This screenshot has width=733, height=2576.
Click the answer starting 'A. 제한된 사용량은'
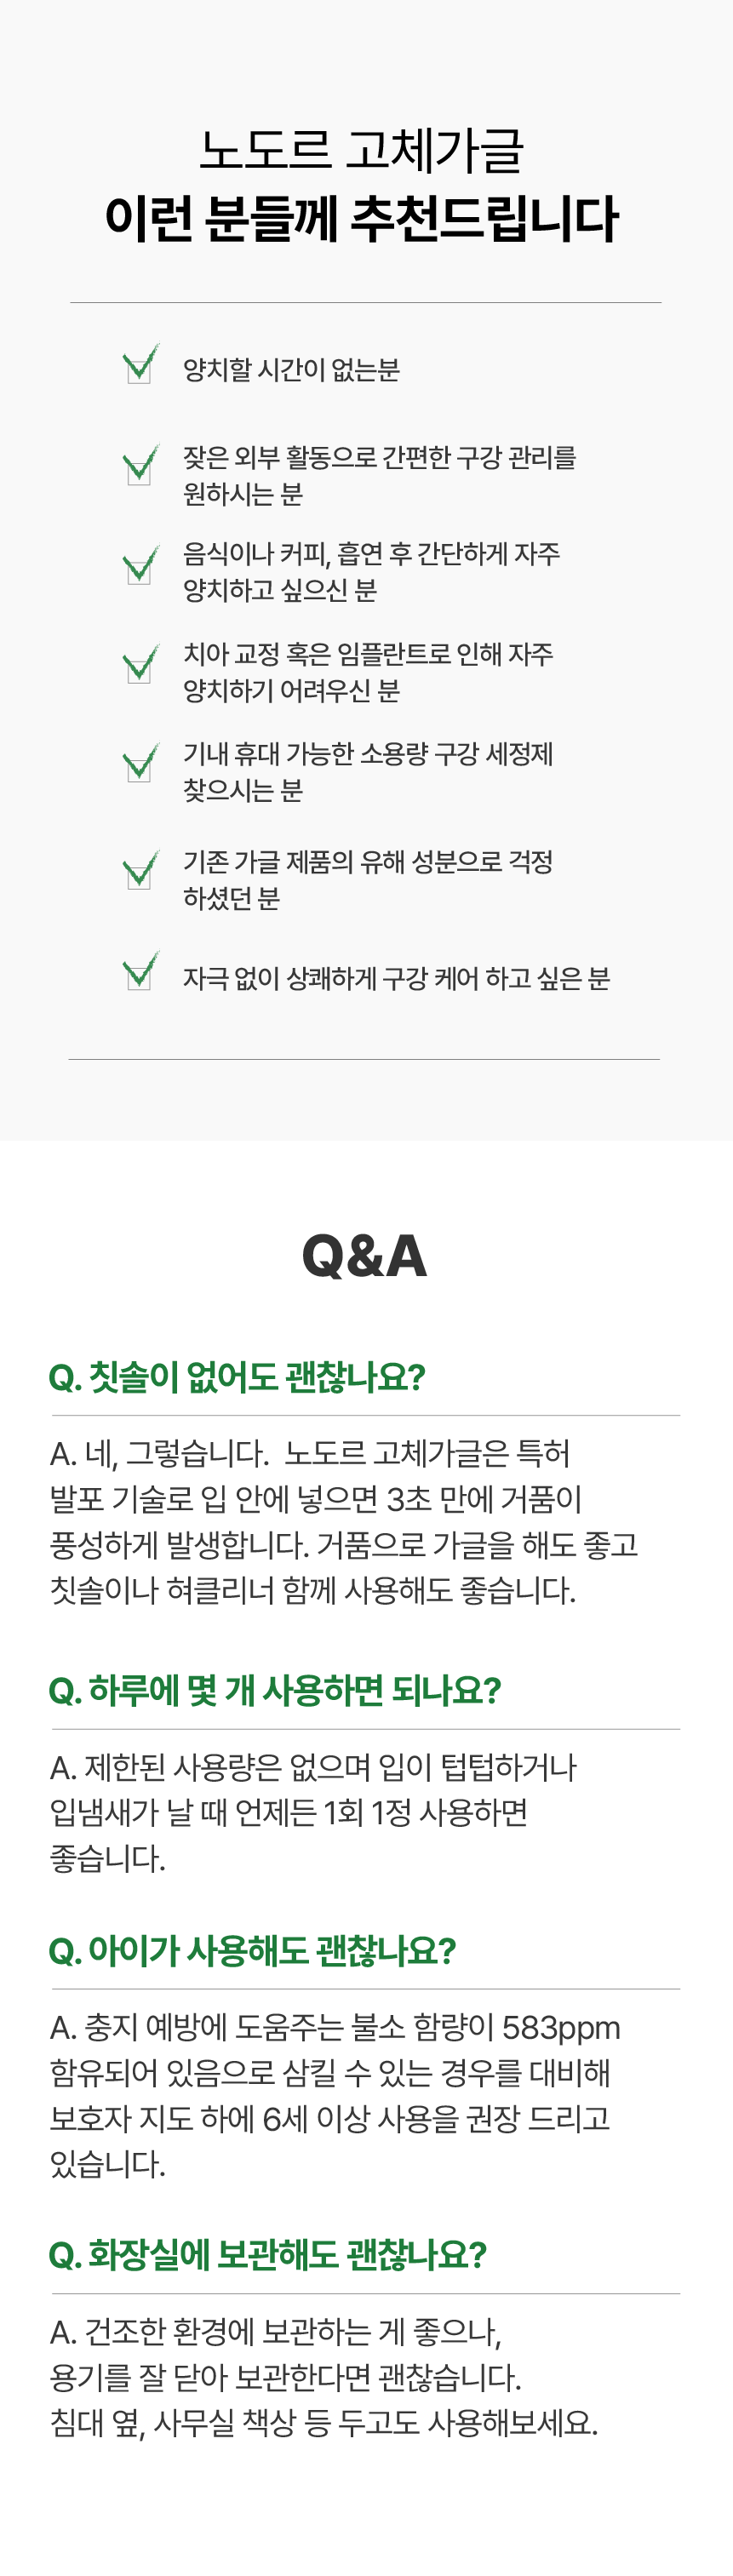pos(313,1812)
